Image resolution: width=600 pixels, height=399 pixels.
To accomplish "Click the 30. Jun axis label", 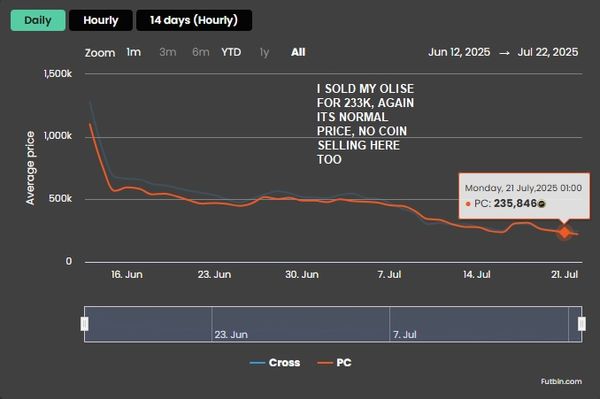I will click(x=302, y=275).
